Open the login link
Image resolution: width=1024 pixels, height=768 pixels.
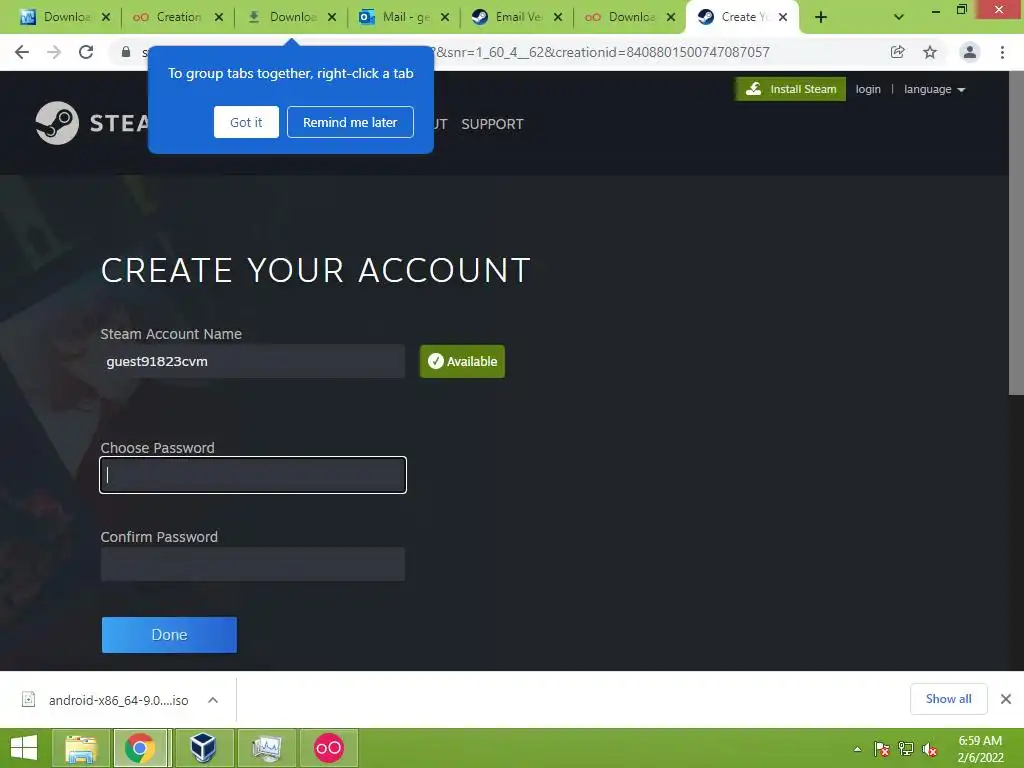(x=868, y=89)
